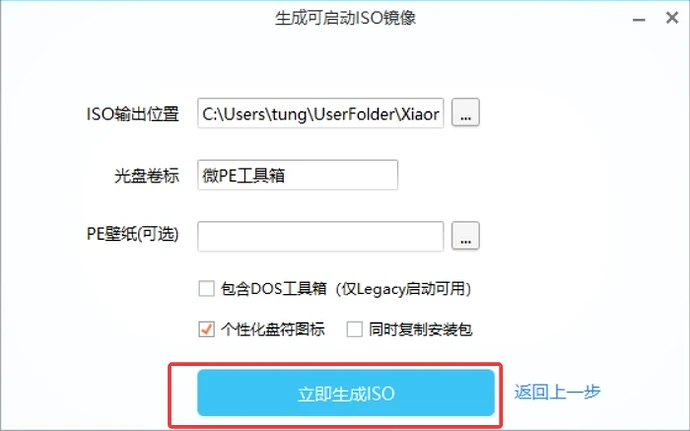The height and width of the screenshot is (431, 690).
Task: Select the ISO输出位置 label
Action: click(133, 114)
